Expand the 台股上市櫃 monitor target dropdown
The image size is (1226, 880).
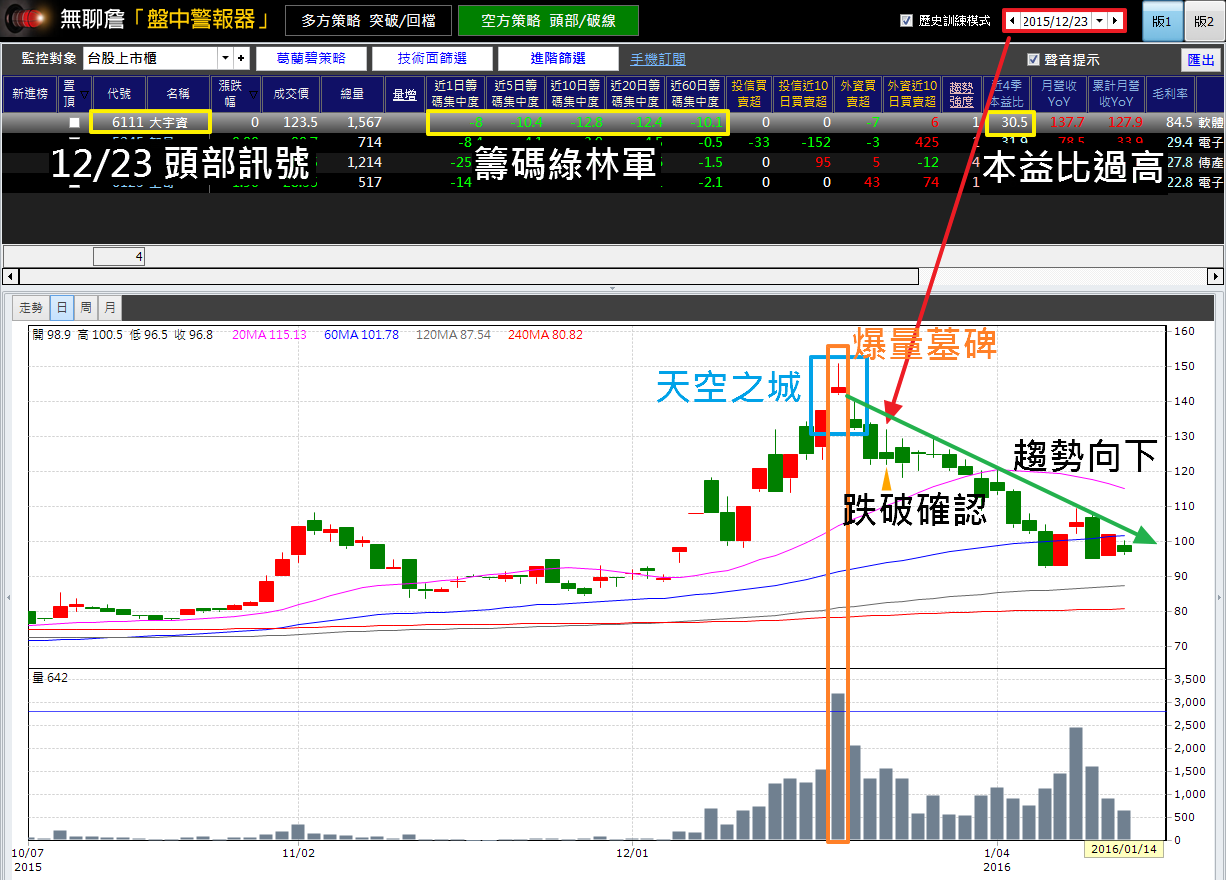pos(225,58)
